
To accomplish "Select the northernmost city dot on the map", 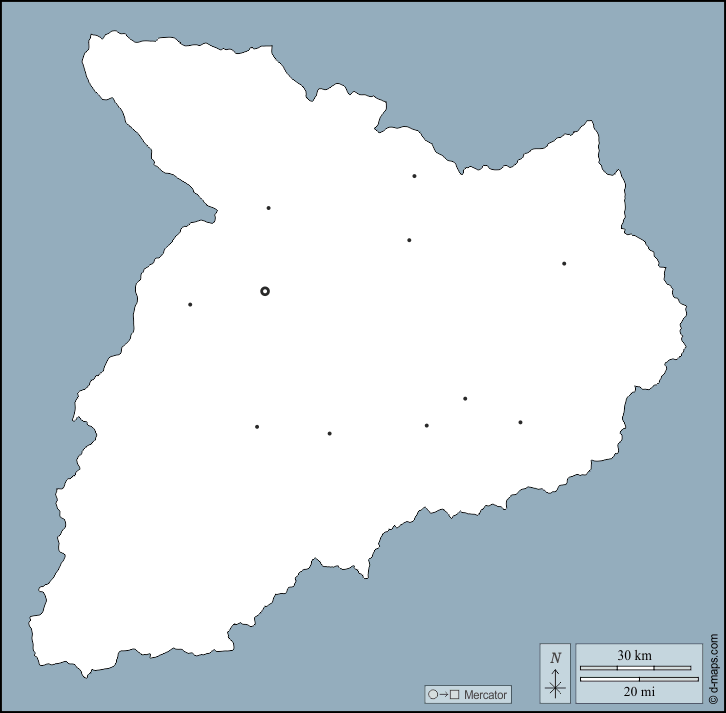I will pos(414,176).
